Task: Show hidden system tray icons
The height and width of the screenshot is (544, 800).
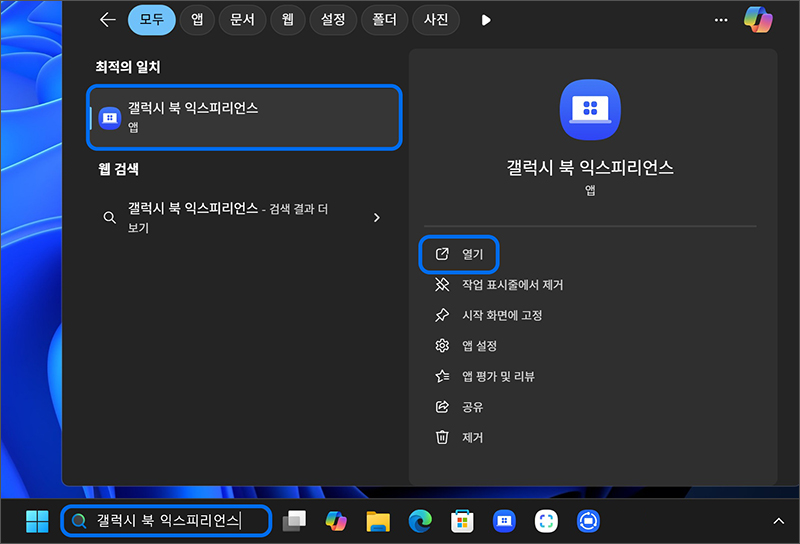Action: coord(779,521)
